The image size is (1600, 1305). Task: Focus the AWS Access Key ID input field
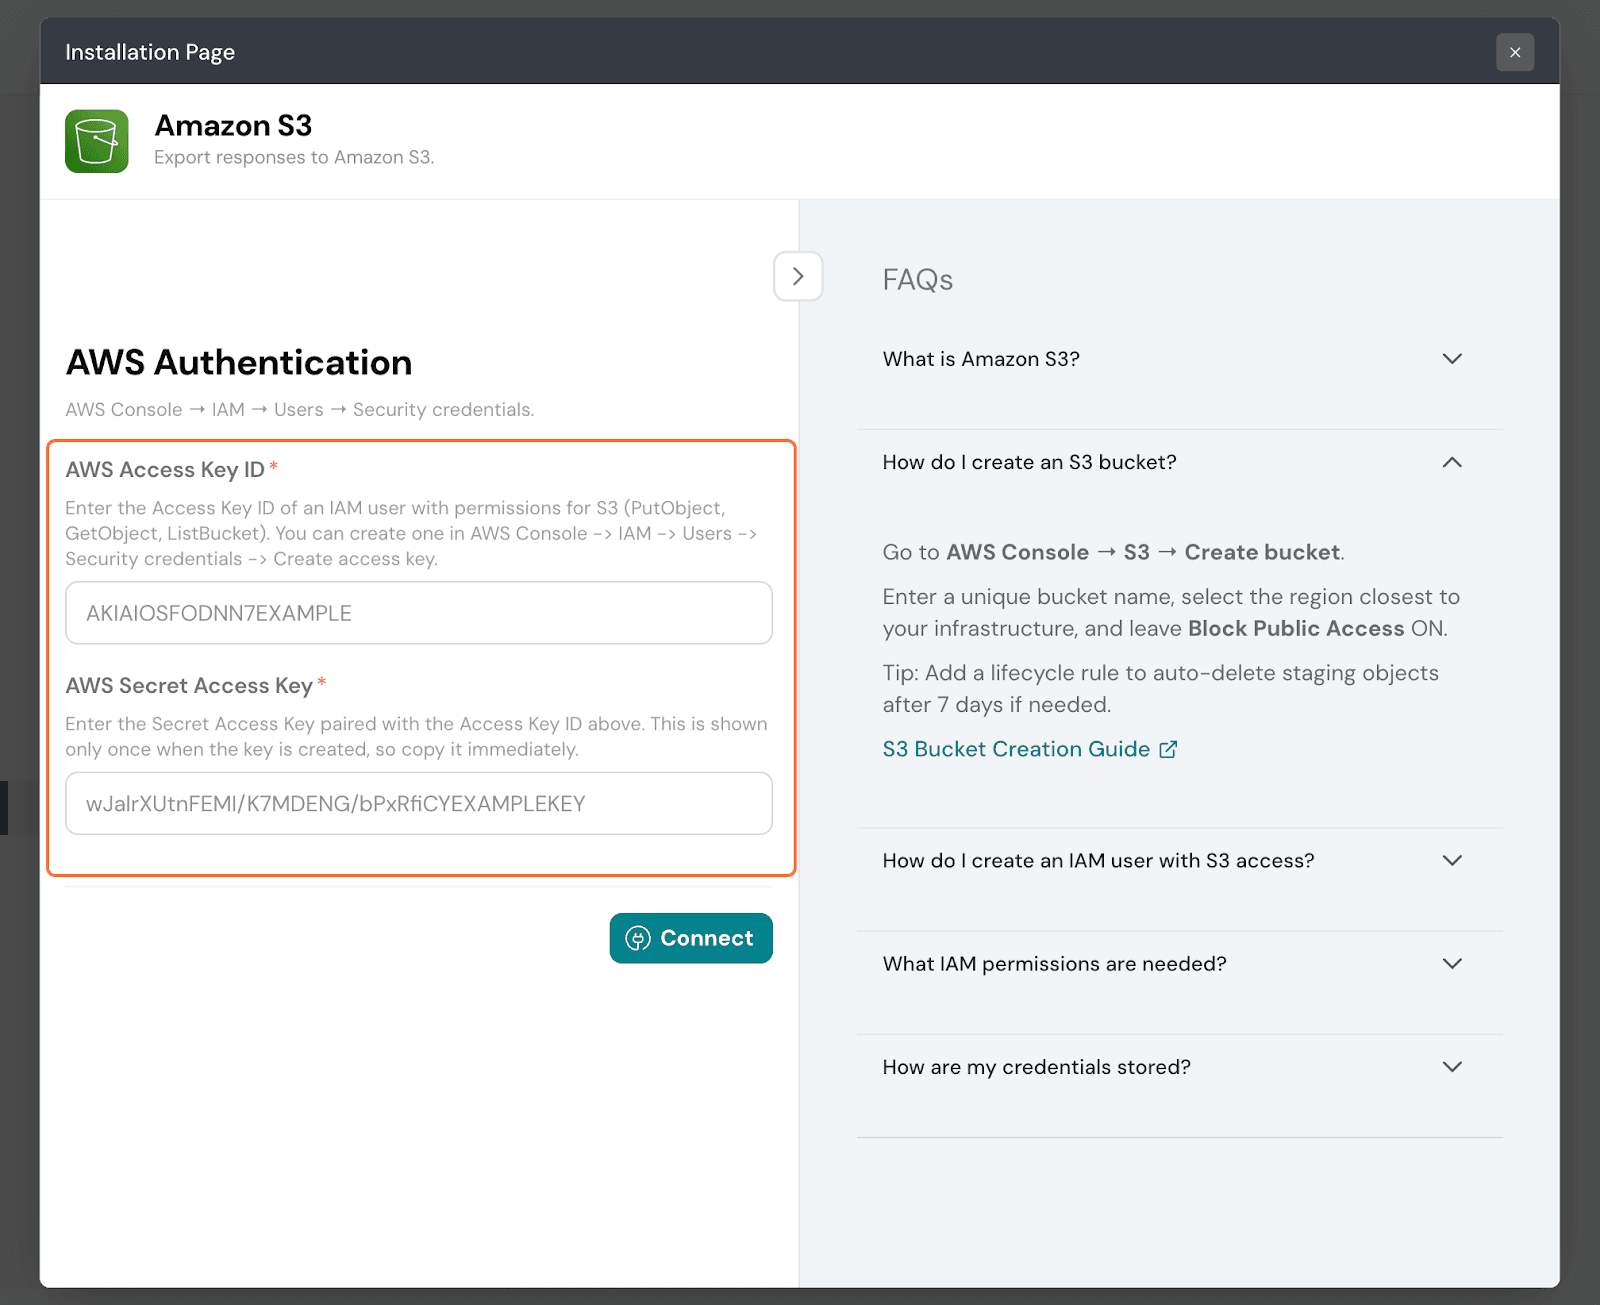coord(418,613)
